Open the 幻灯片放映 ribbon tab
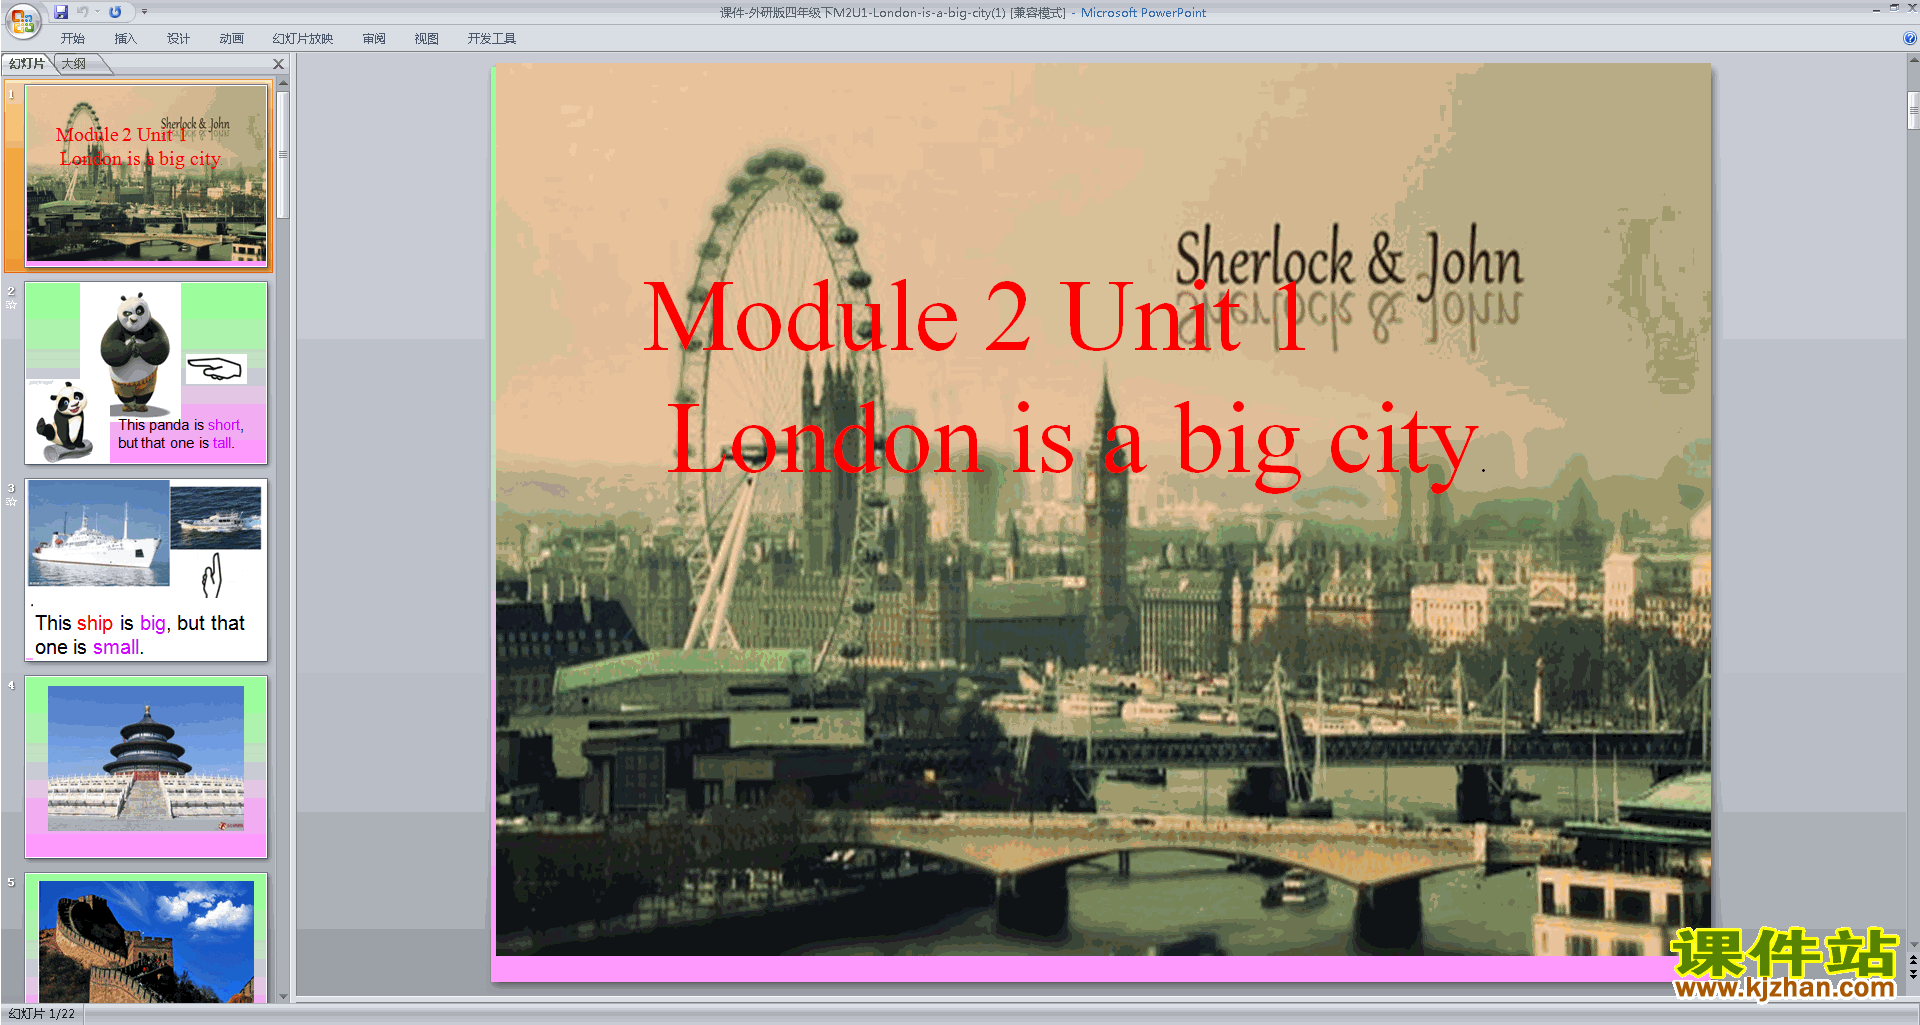 [x=303, y=39]
